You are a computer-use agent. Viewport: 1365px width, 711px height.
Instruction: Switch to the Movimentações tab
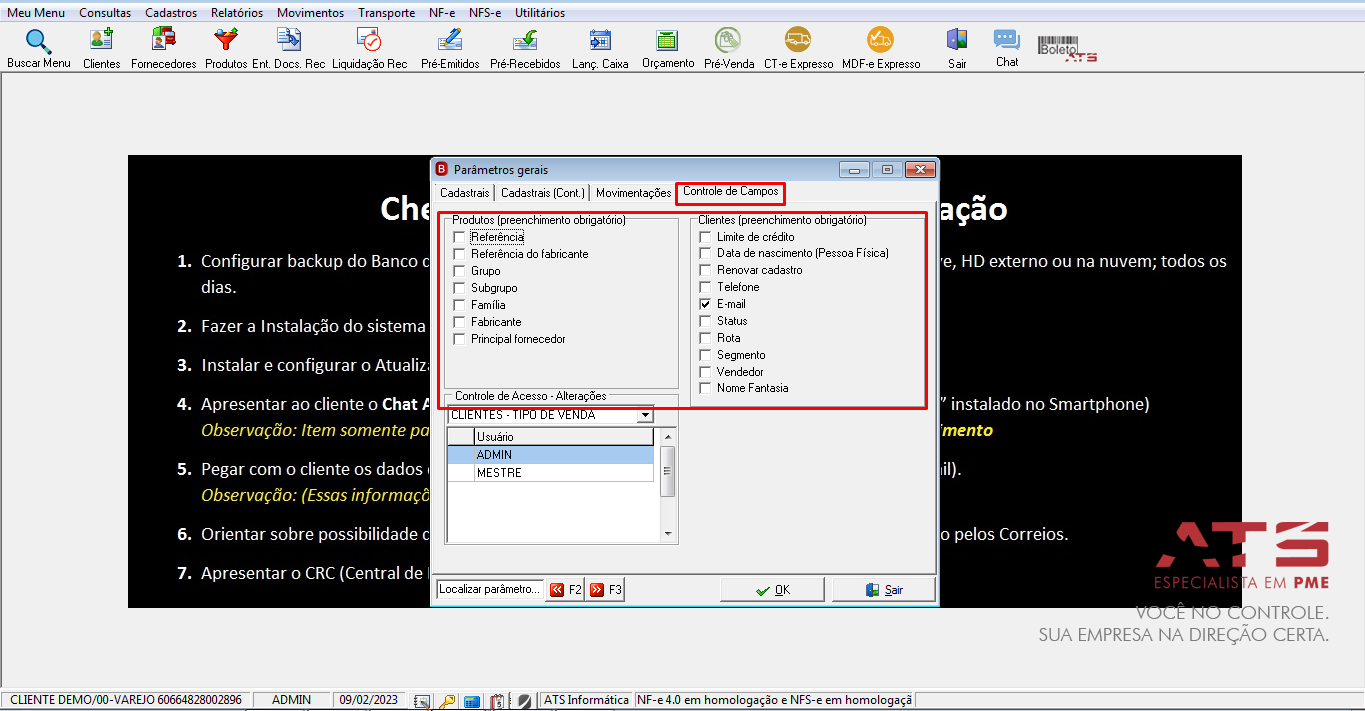coord(633,193)
